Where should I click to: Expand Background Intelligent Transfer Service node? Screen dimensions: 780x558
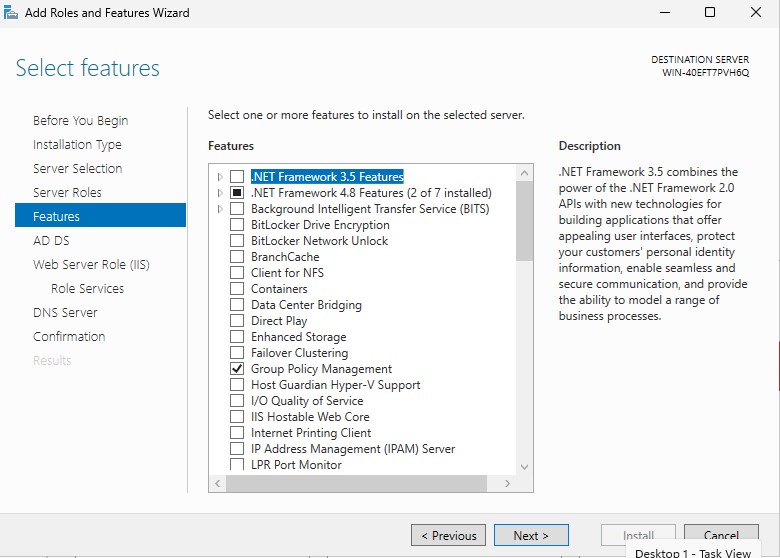coord(220,209)
